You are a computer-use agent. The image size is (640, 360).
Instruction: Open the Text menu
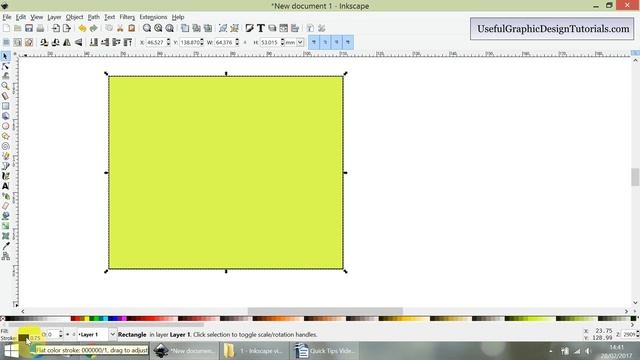coord(109,17)
